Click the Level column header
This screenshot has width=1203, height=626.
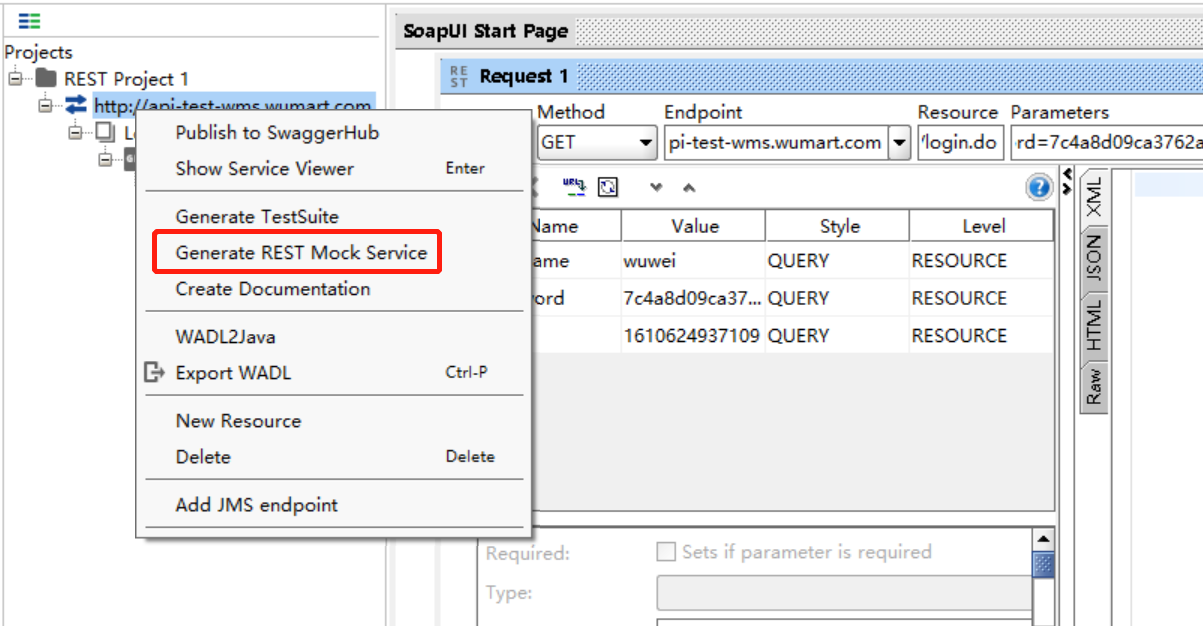(x=982, y=226)
